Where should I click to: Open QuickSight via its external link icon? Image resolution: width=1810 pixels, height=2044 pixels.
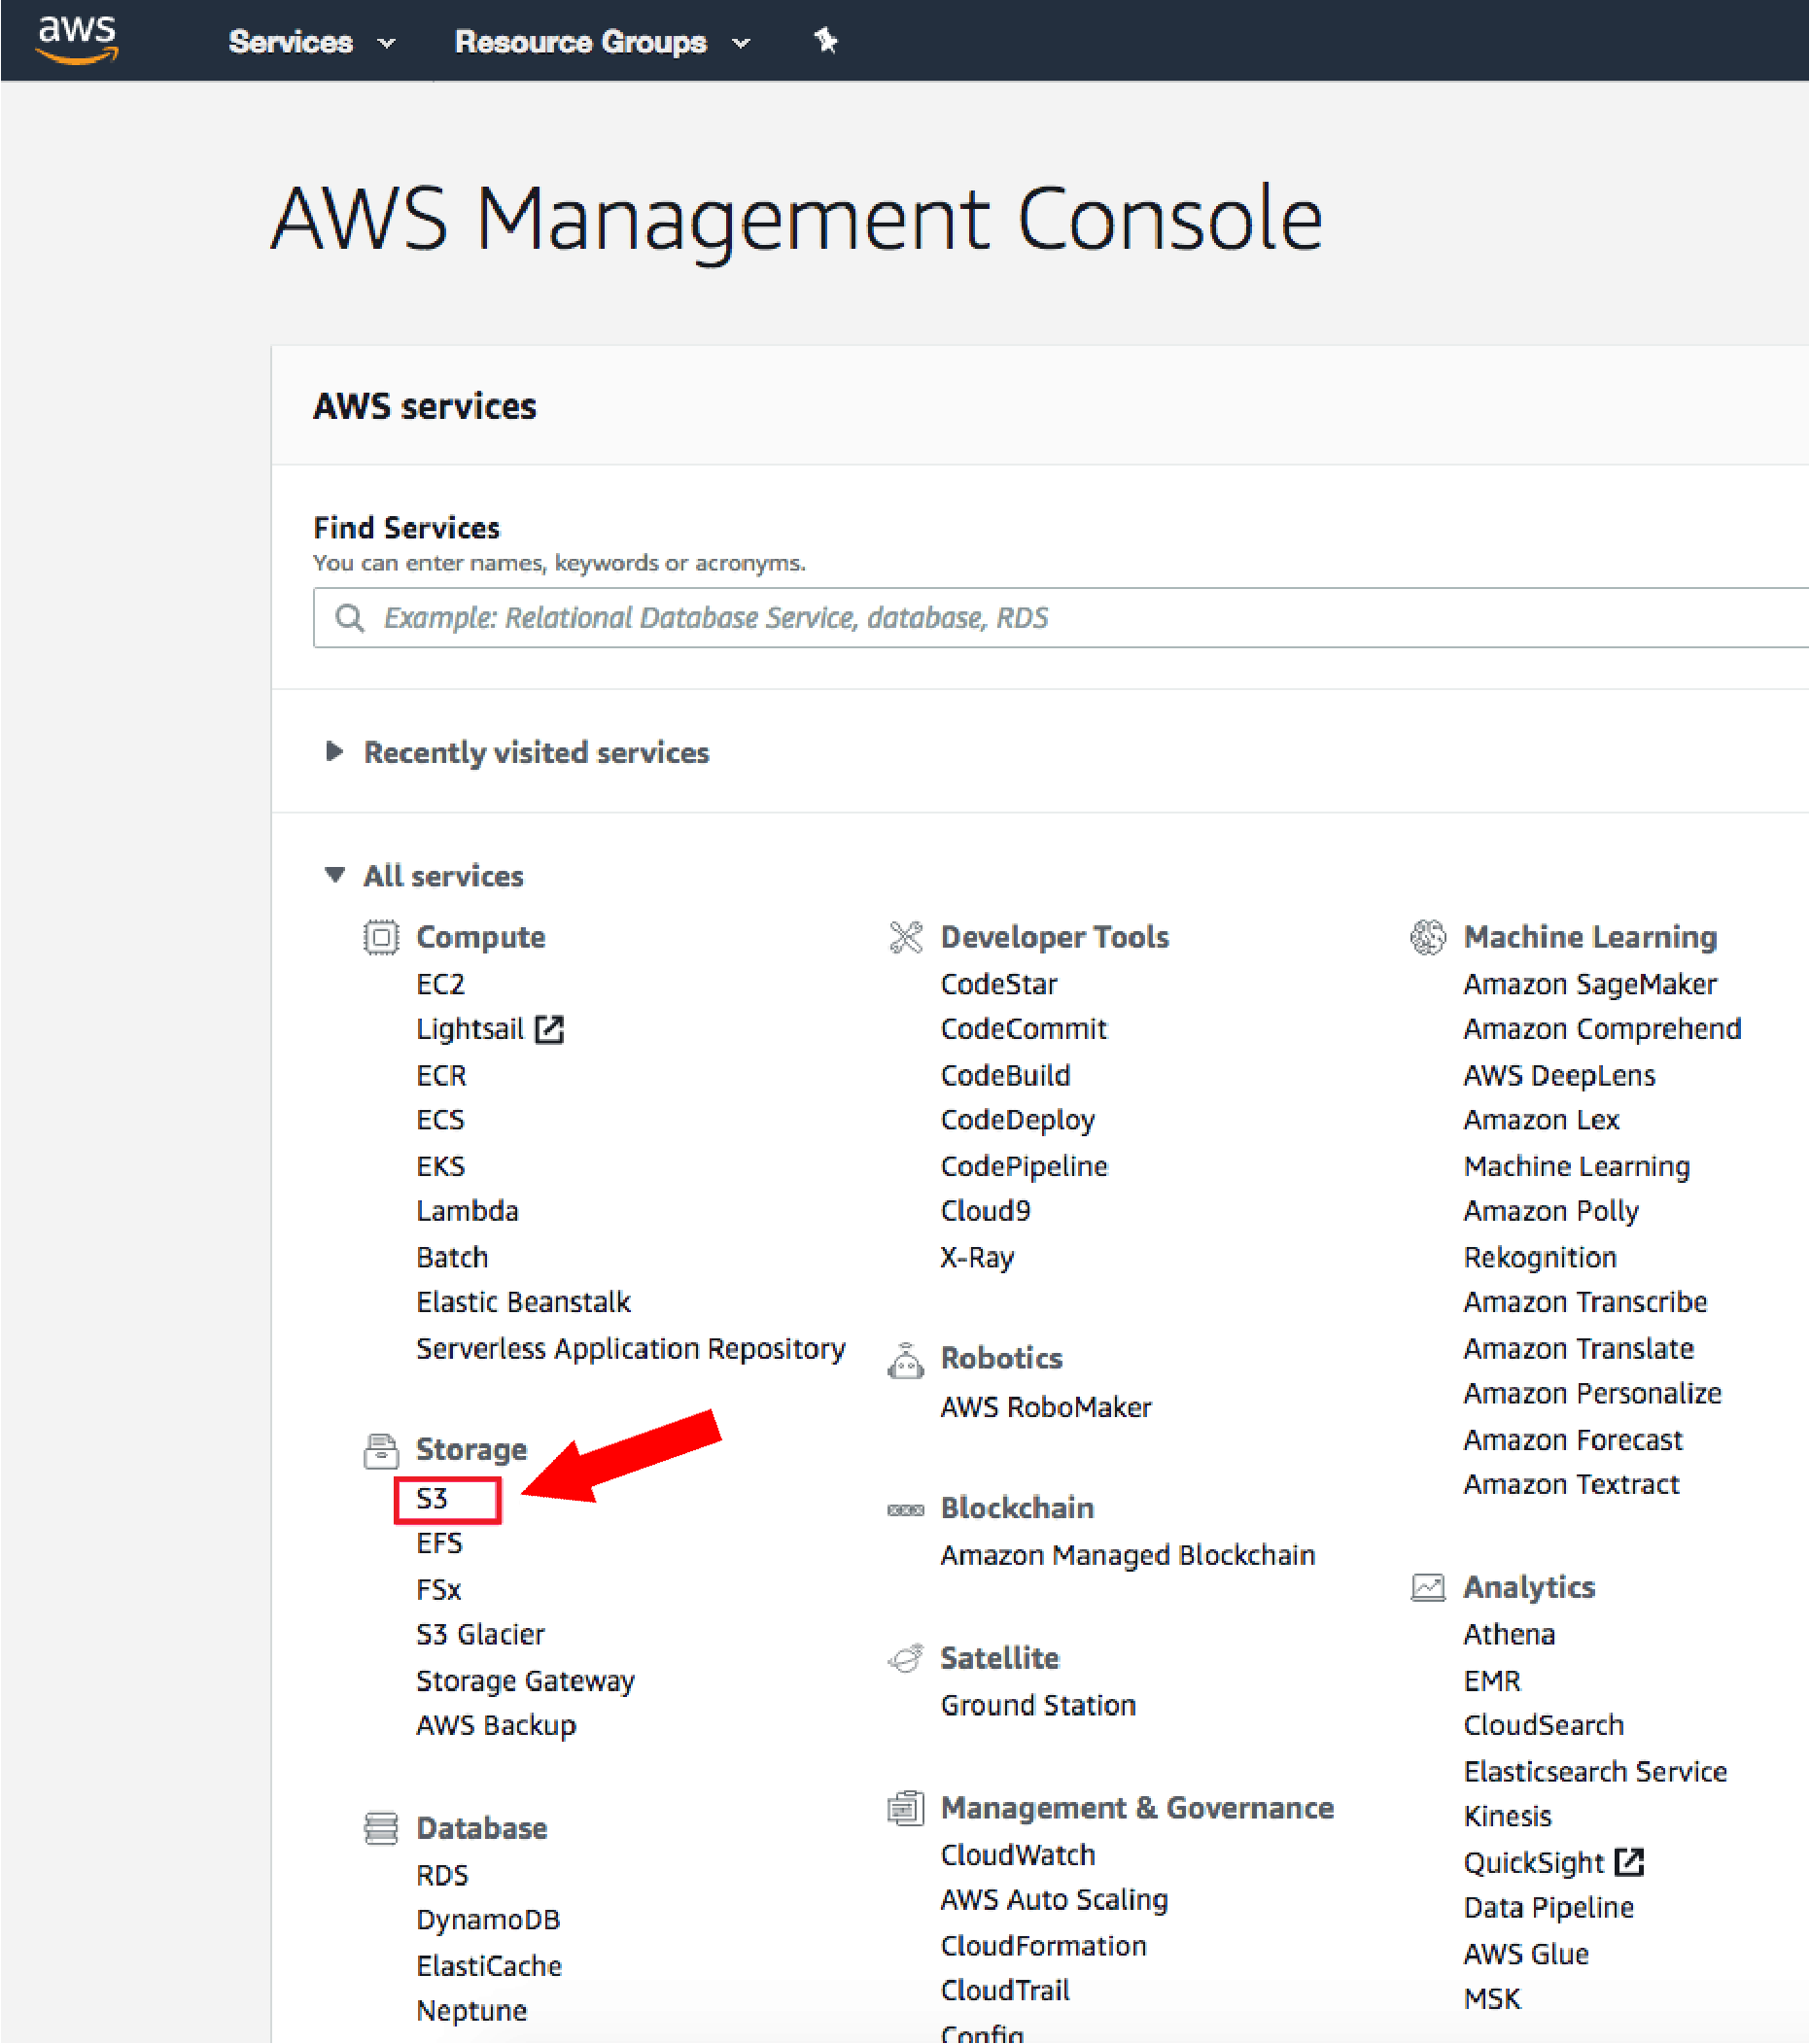click(x=1631, y=1862)
